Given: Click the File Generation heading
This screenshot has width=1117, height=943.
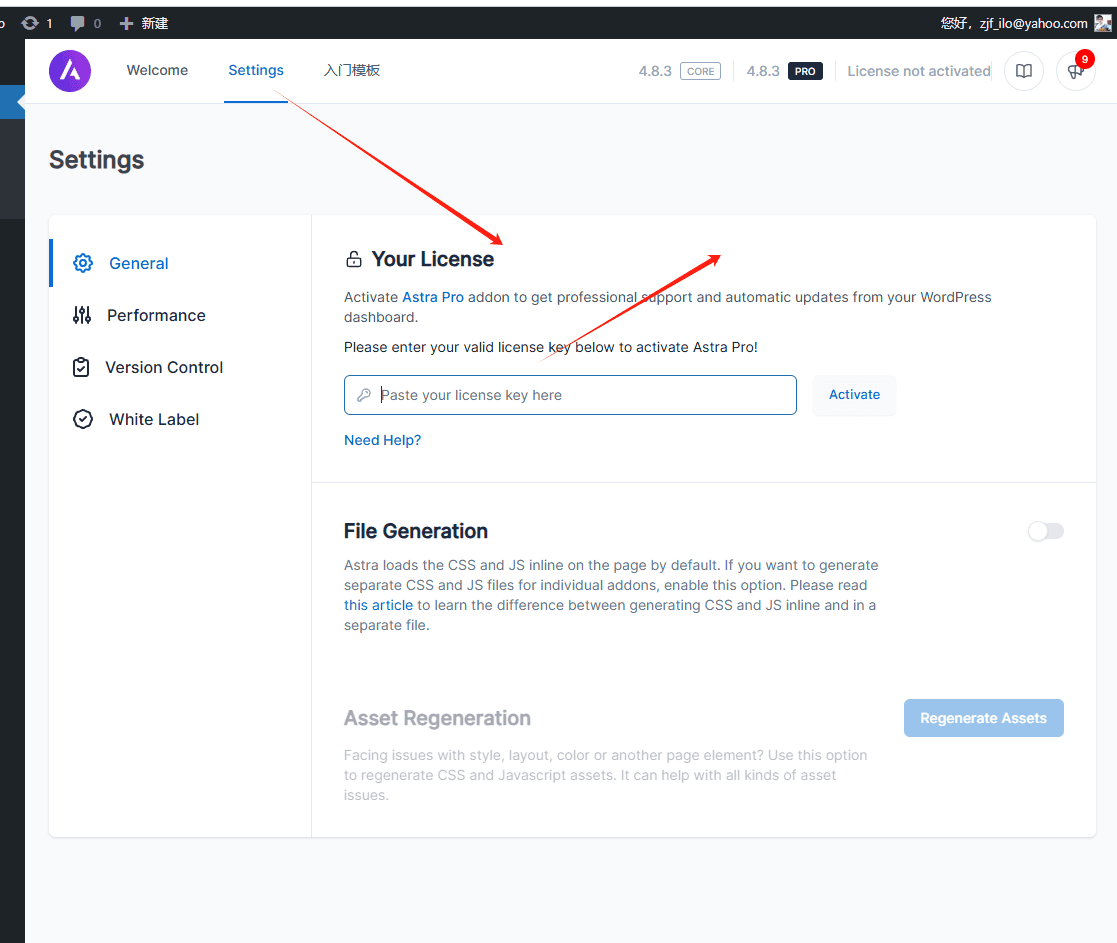Looking at the screenshot, I should click(x=416, y=531).
